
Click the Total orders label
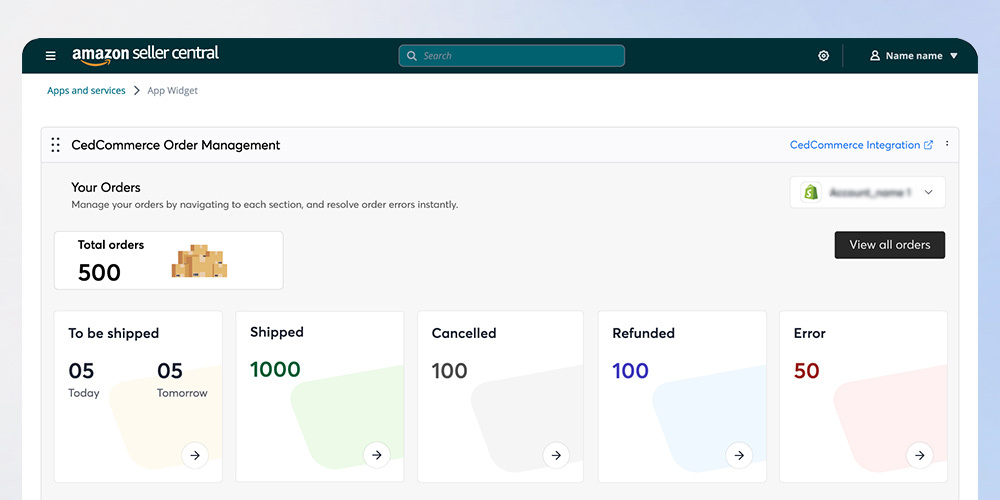(x=111, y=245)
